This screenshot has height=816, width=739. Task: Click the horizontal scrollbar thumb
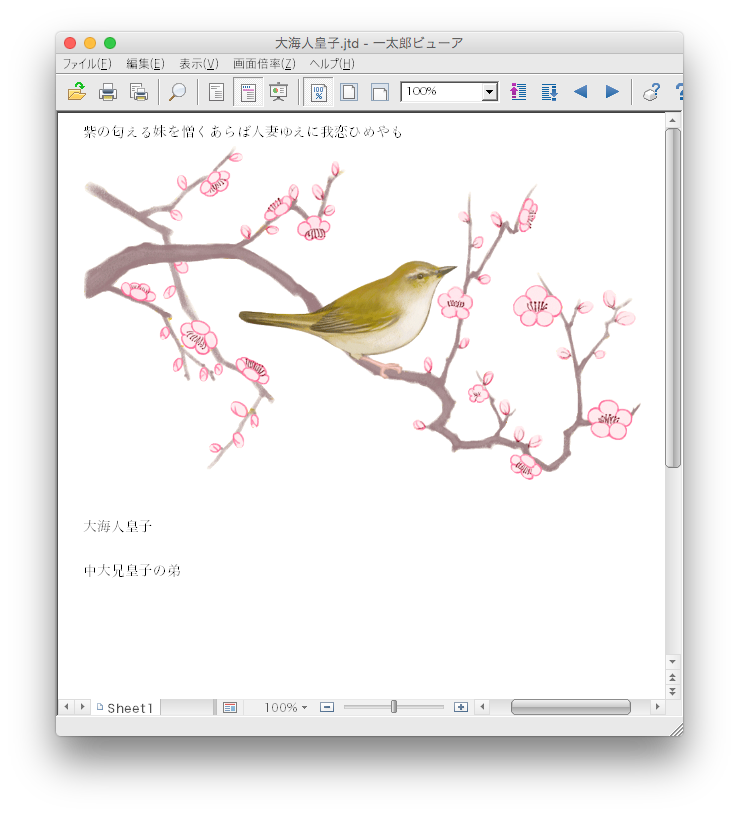pyautogui.click(x=570, y=707)
